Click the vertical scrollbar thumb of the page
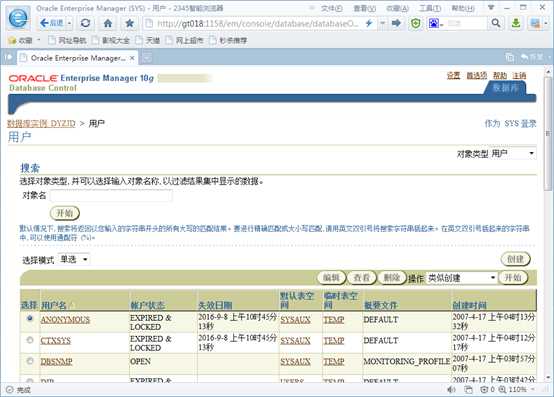 (x=548, y=134)
